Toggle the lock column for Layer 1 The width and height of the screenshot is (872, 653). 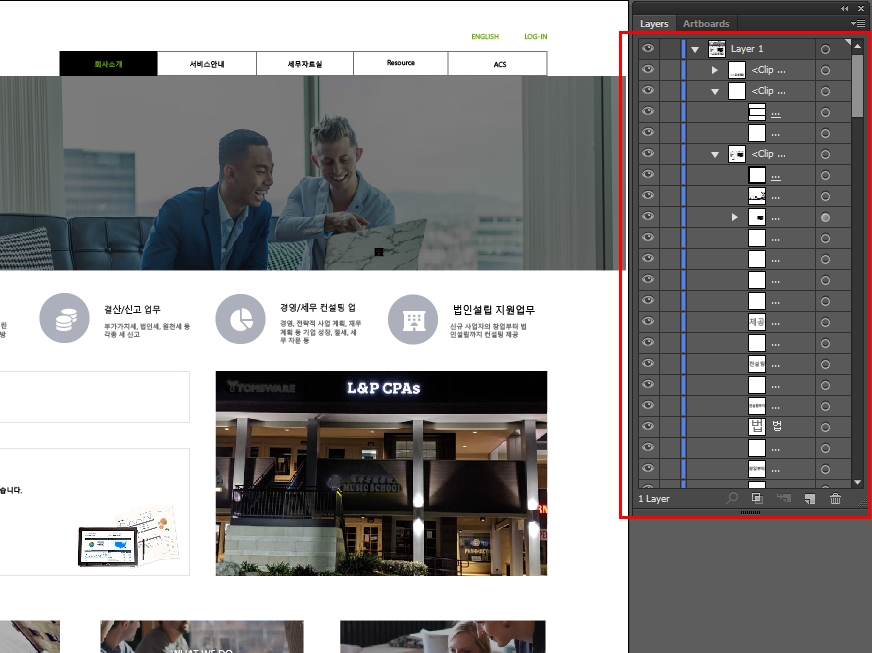pos(670,49)
